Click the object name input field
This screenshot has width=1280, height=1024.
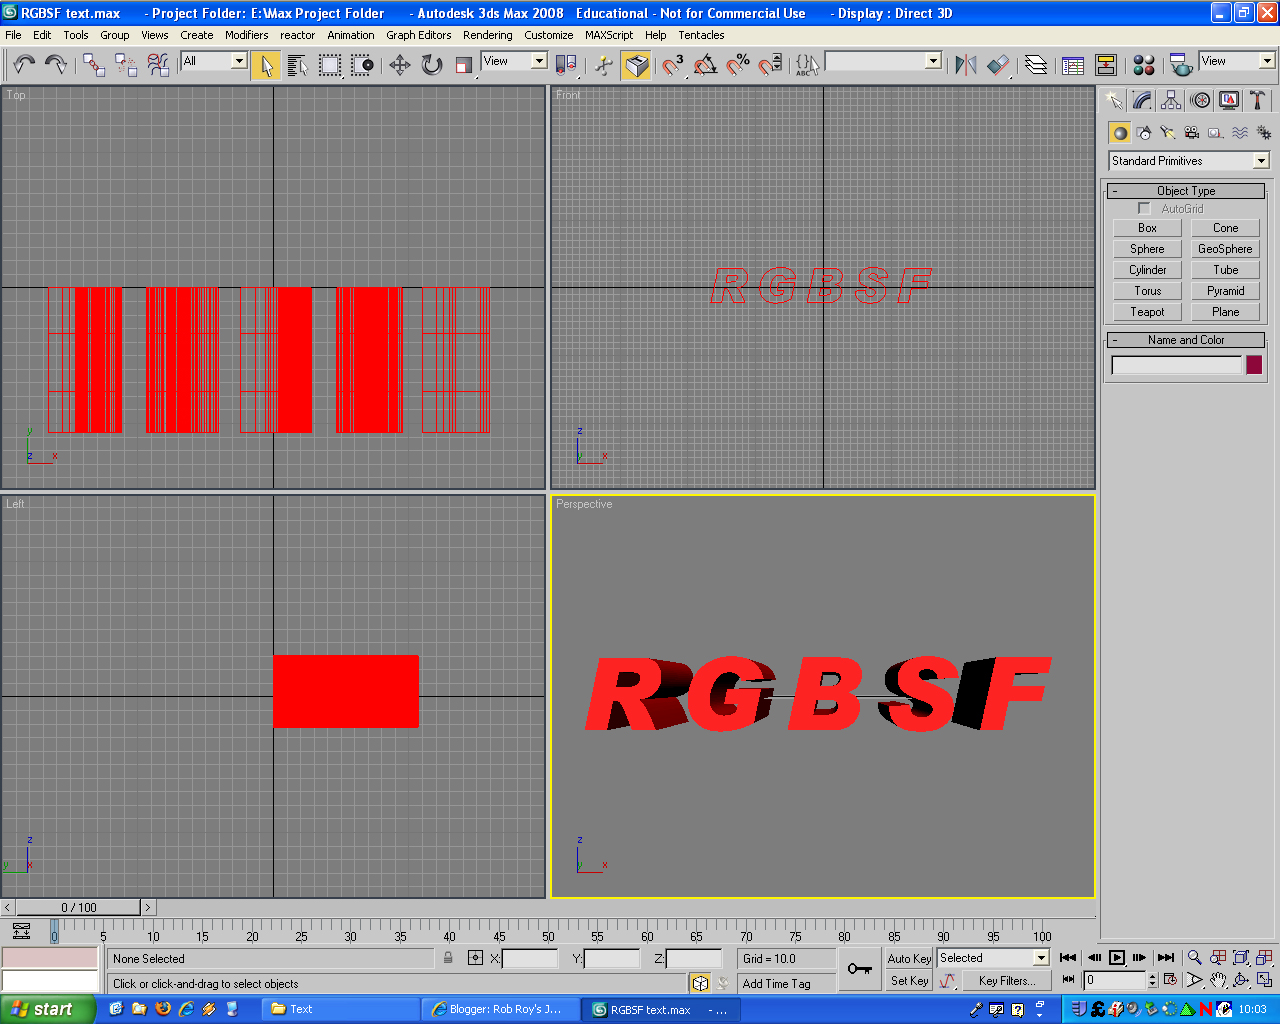click(x=1176, y=365)
